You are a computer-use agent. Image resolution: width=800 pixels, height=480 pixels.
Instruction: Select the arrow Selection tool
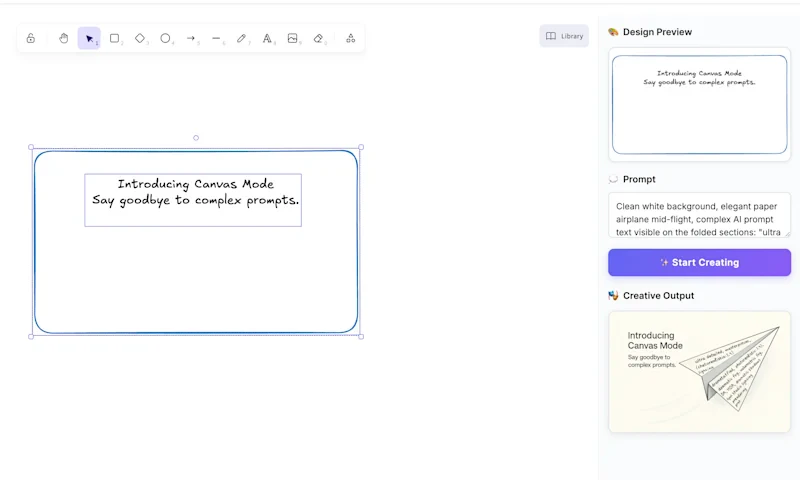coord(89,38)
